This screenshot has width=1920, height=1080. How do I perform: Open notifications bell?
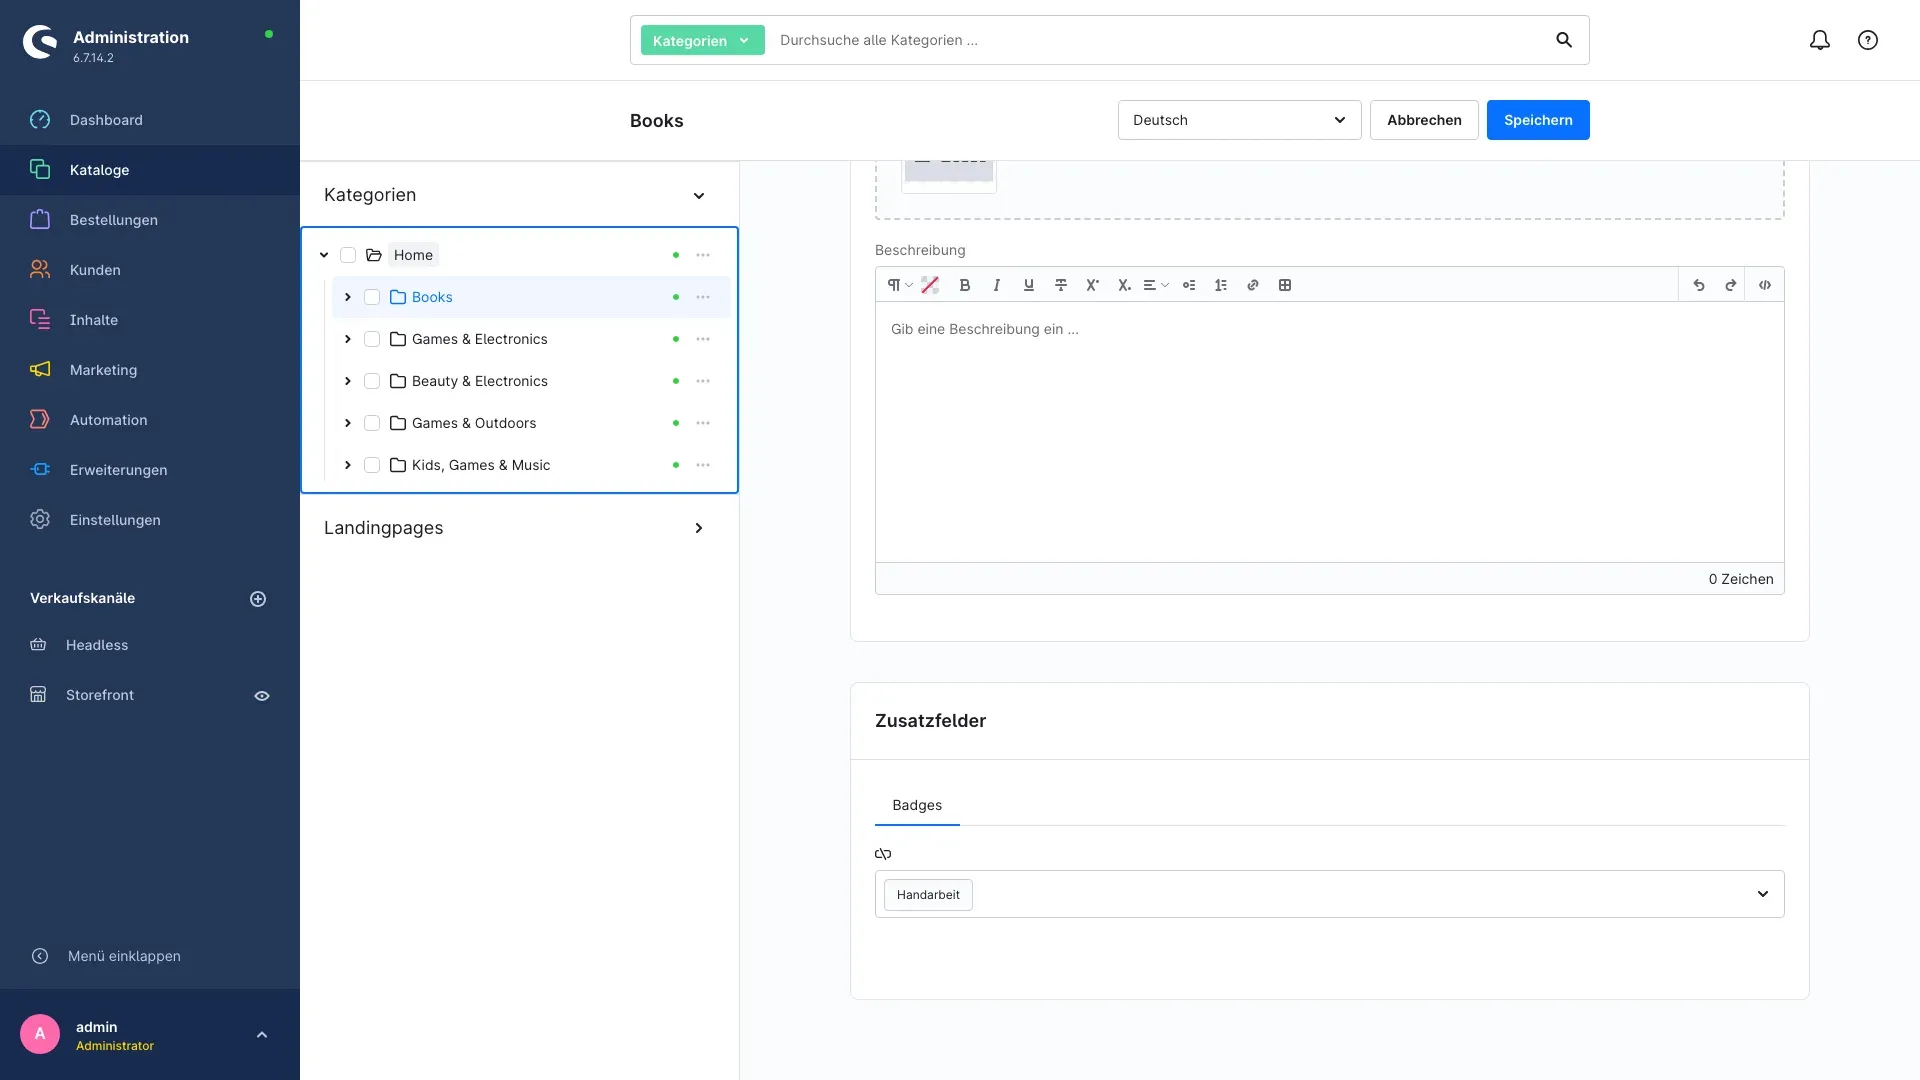(1820, 40)
